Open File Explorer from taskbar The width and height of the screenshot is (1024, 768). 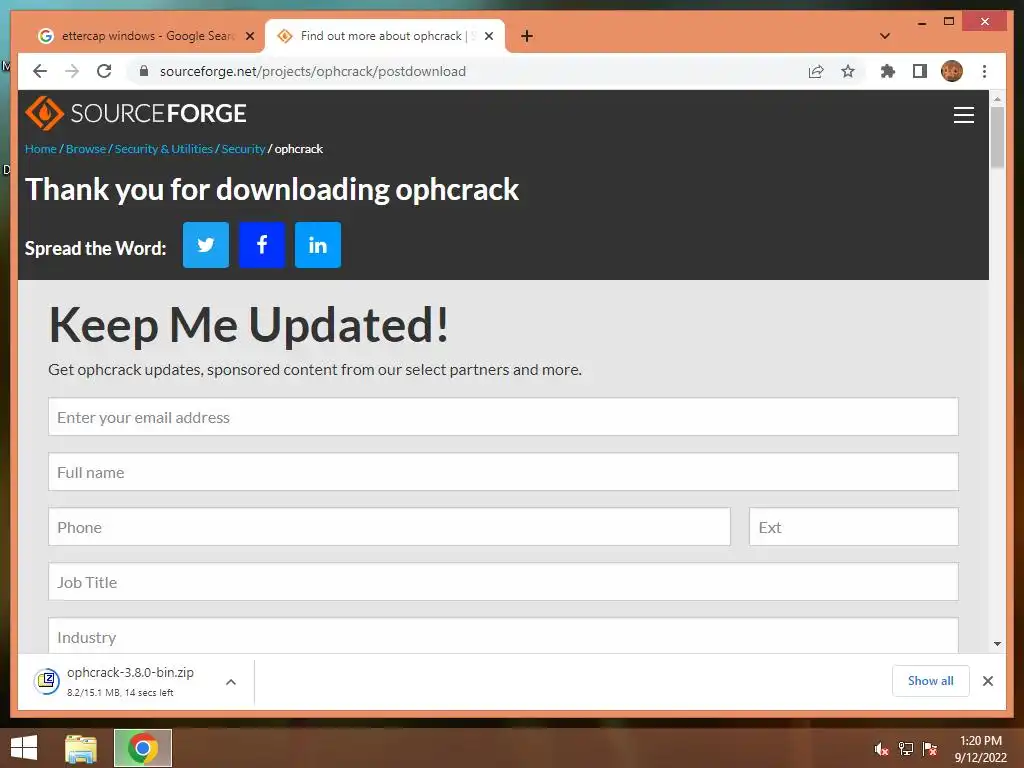81,748
